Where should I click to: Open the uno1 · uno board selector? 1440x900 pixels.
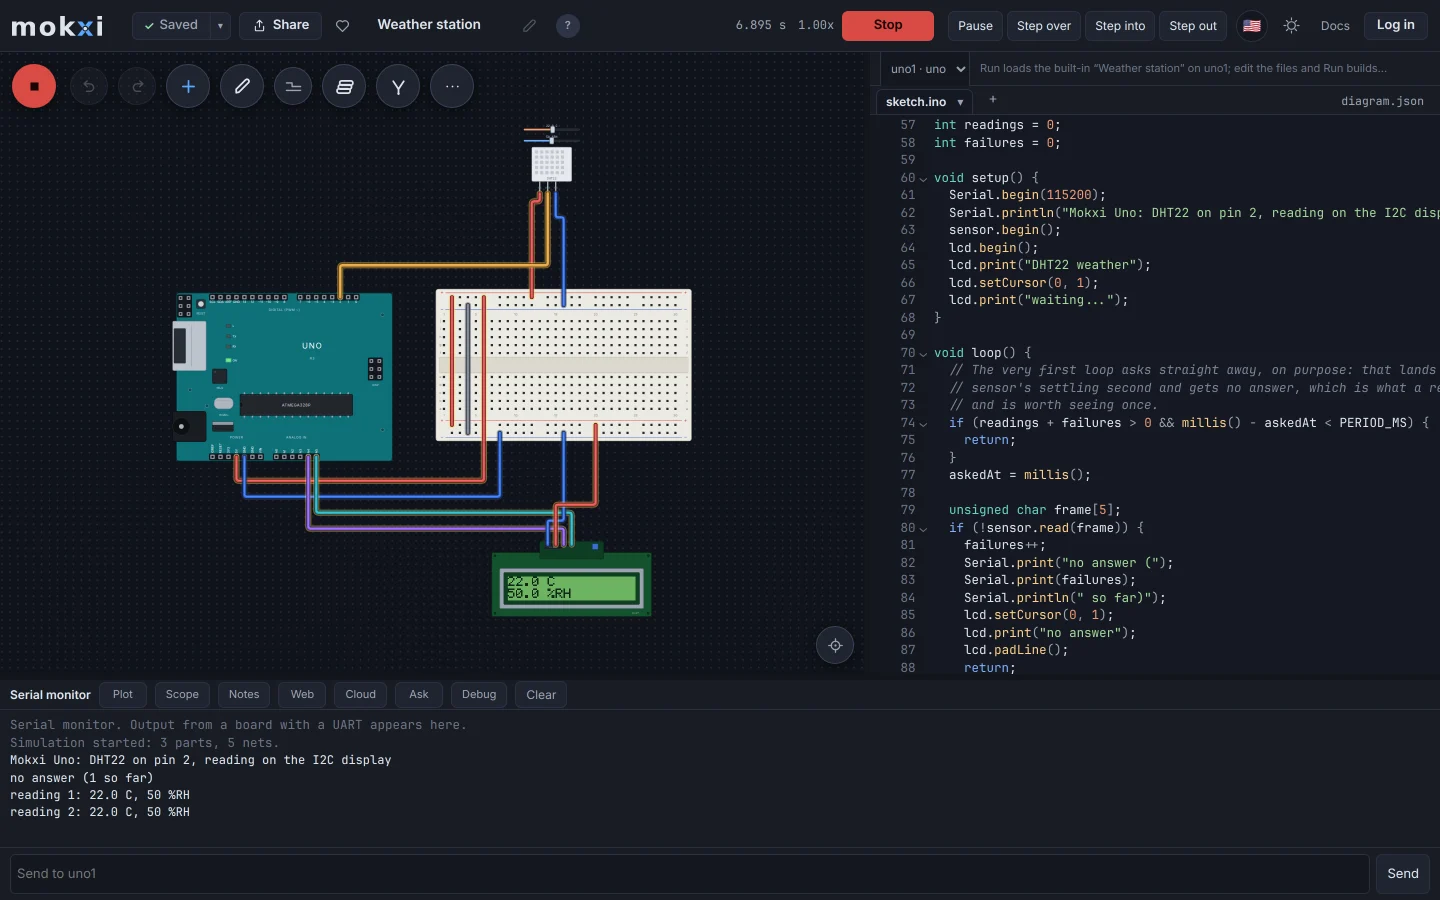point(925,69)
